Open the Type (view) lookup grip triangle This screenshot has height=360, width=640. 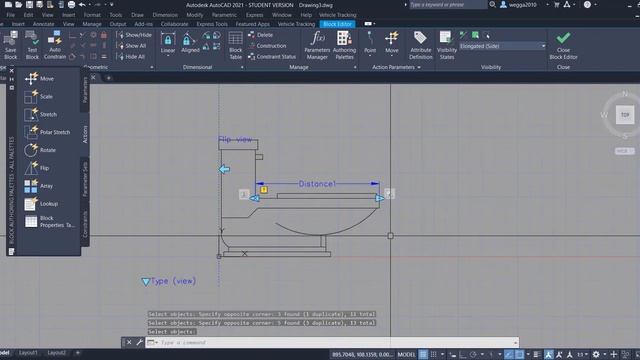pyautogui.click(x=145, y=282)
